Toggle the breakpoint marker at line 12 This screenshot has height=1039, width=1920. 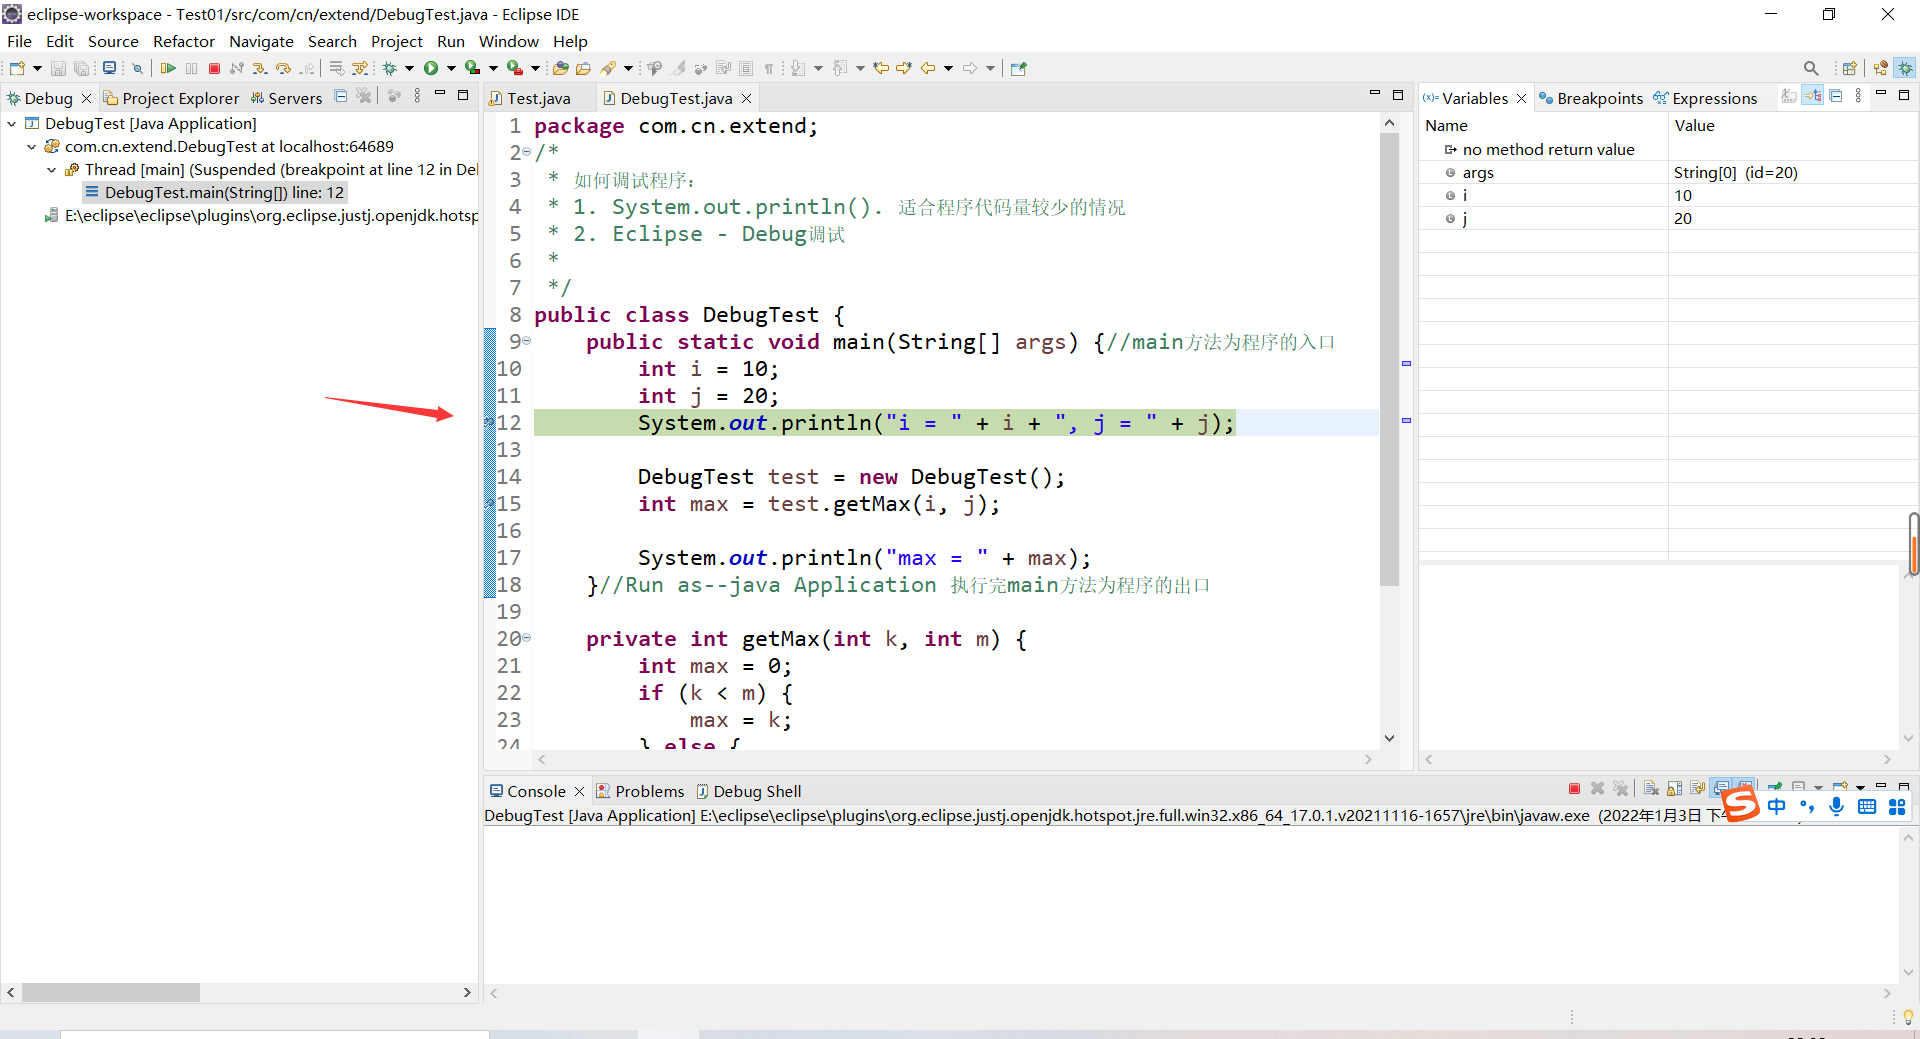coord(489,423)
